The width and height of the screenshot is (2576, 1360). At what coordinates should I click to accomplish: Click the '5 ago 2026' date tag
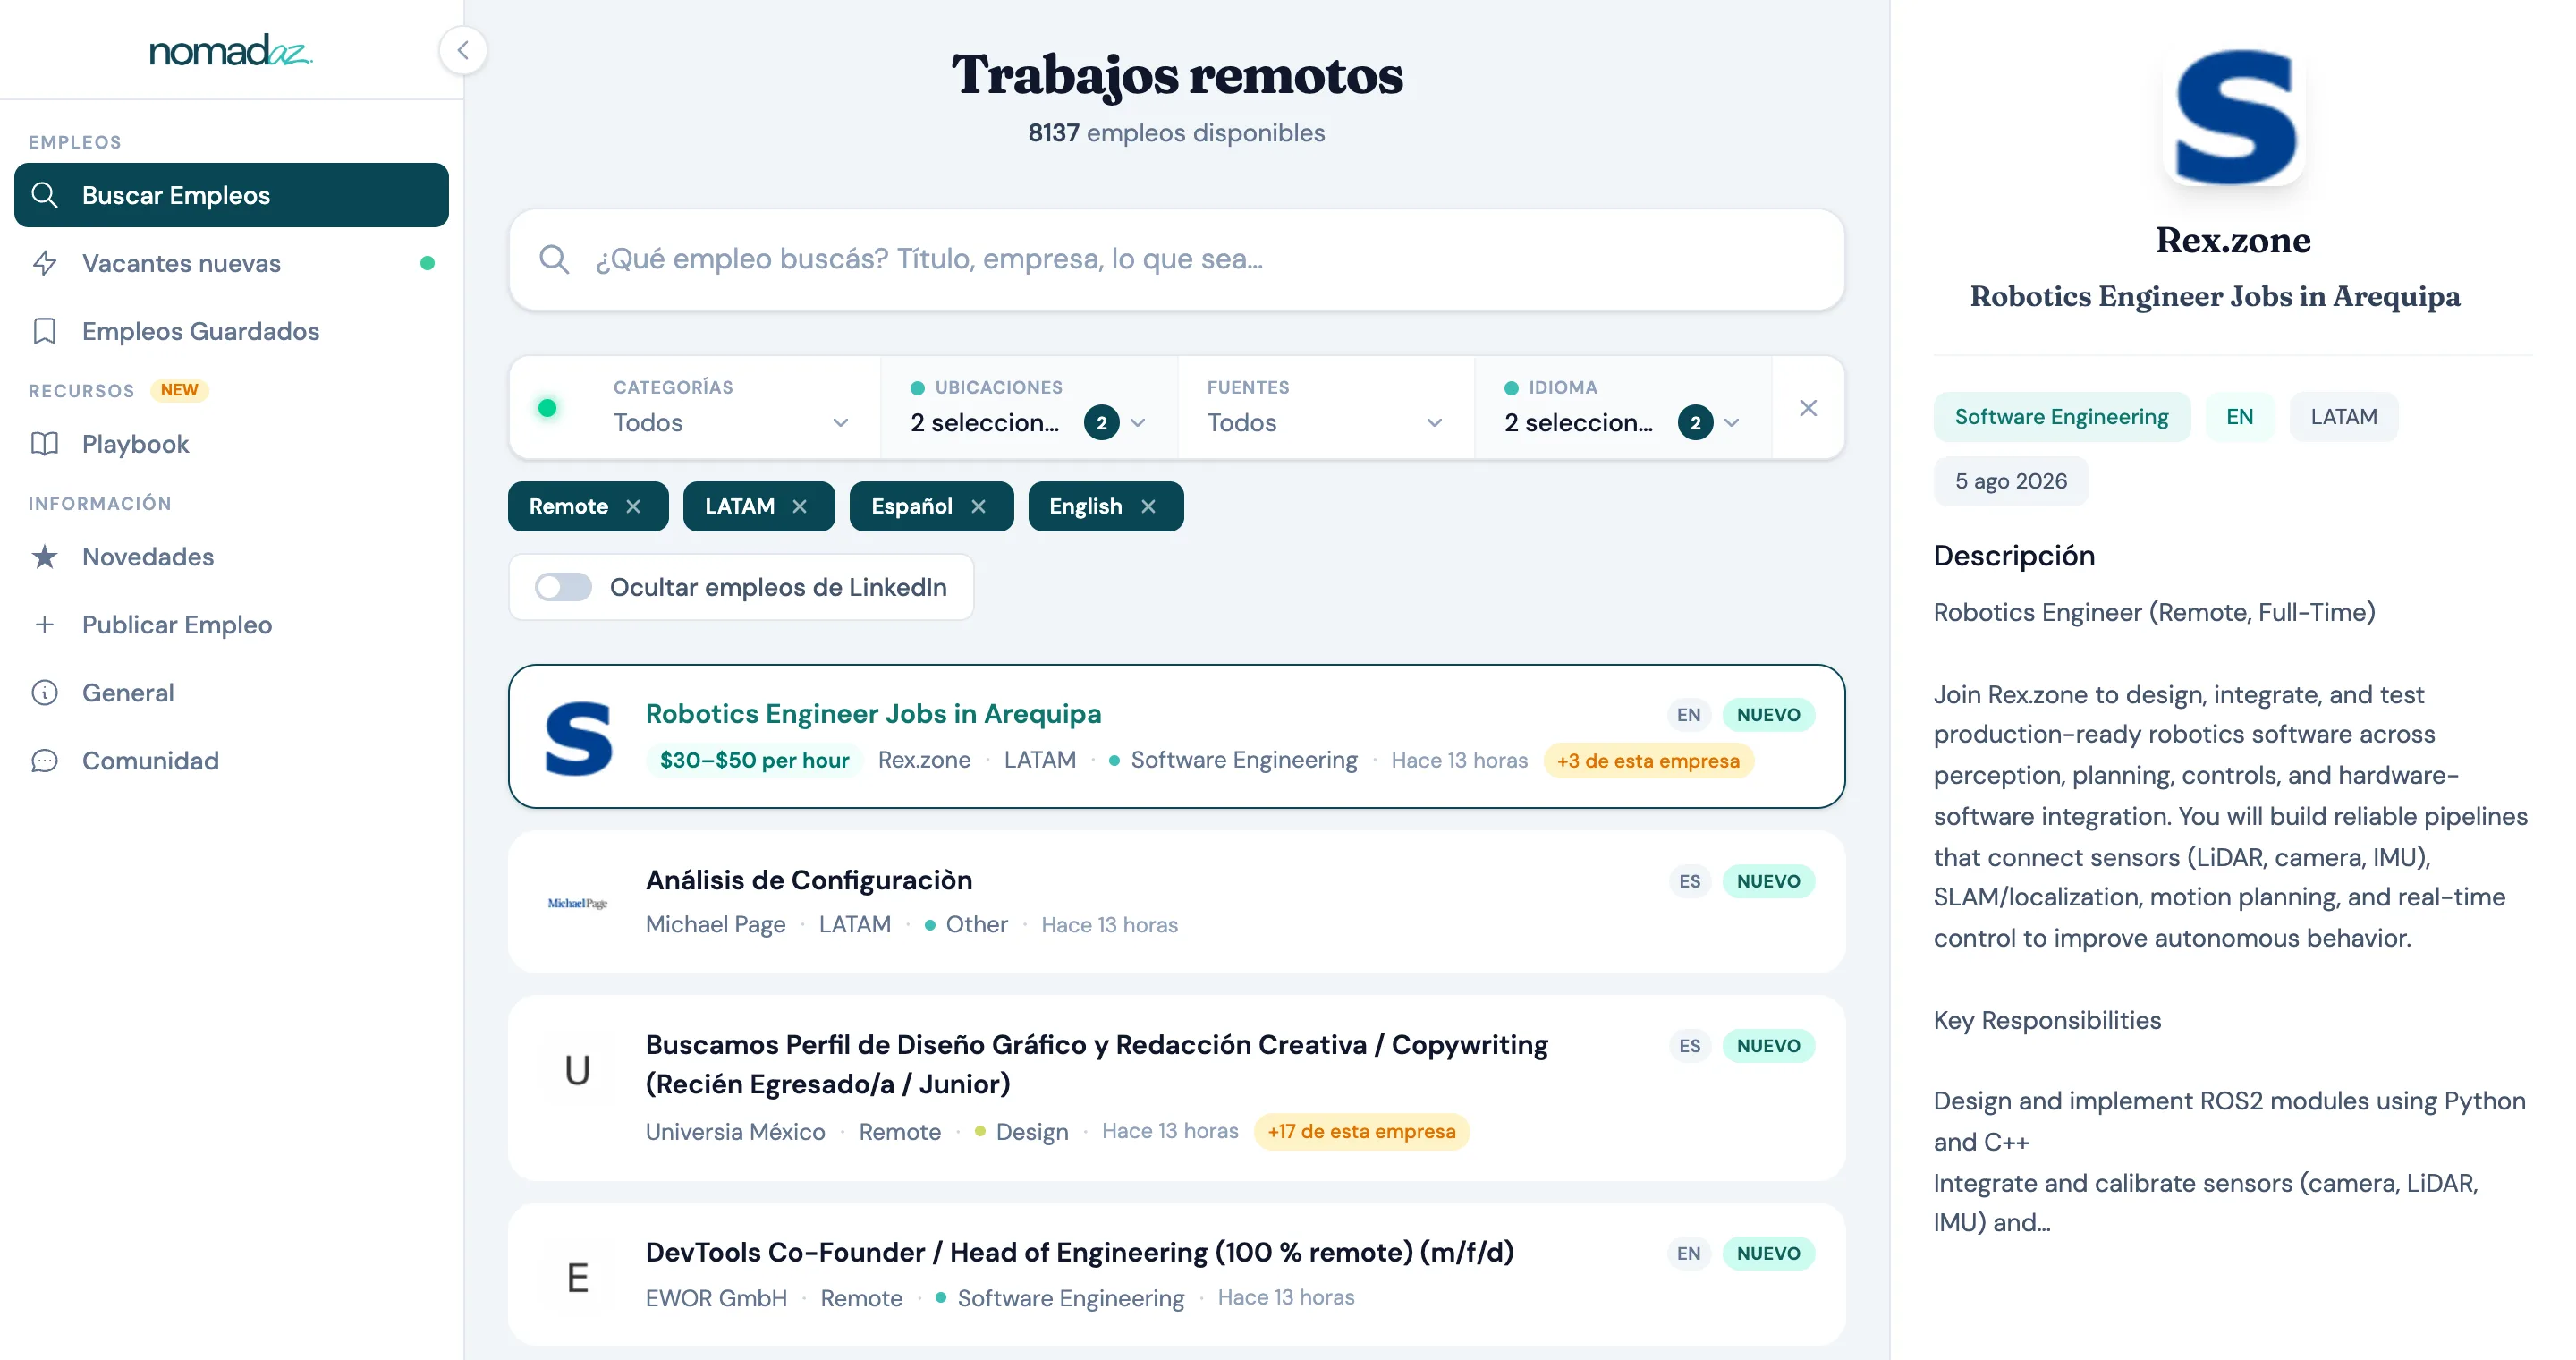click(2010, 481)
